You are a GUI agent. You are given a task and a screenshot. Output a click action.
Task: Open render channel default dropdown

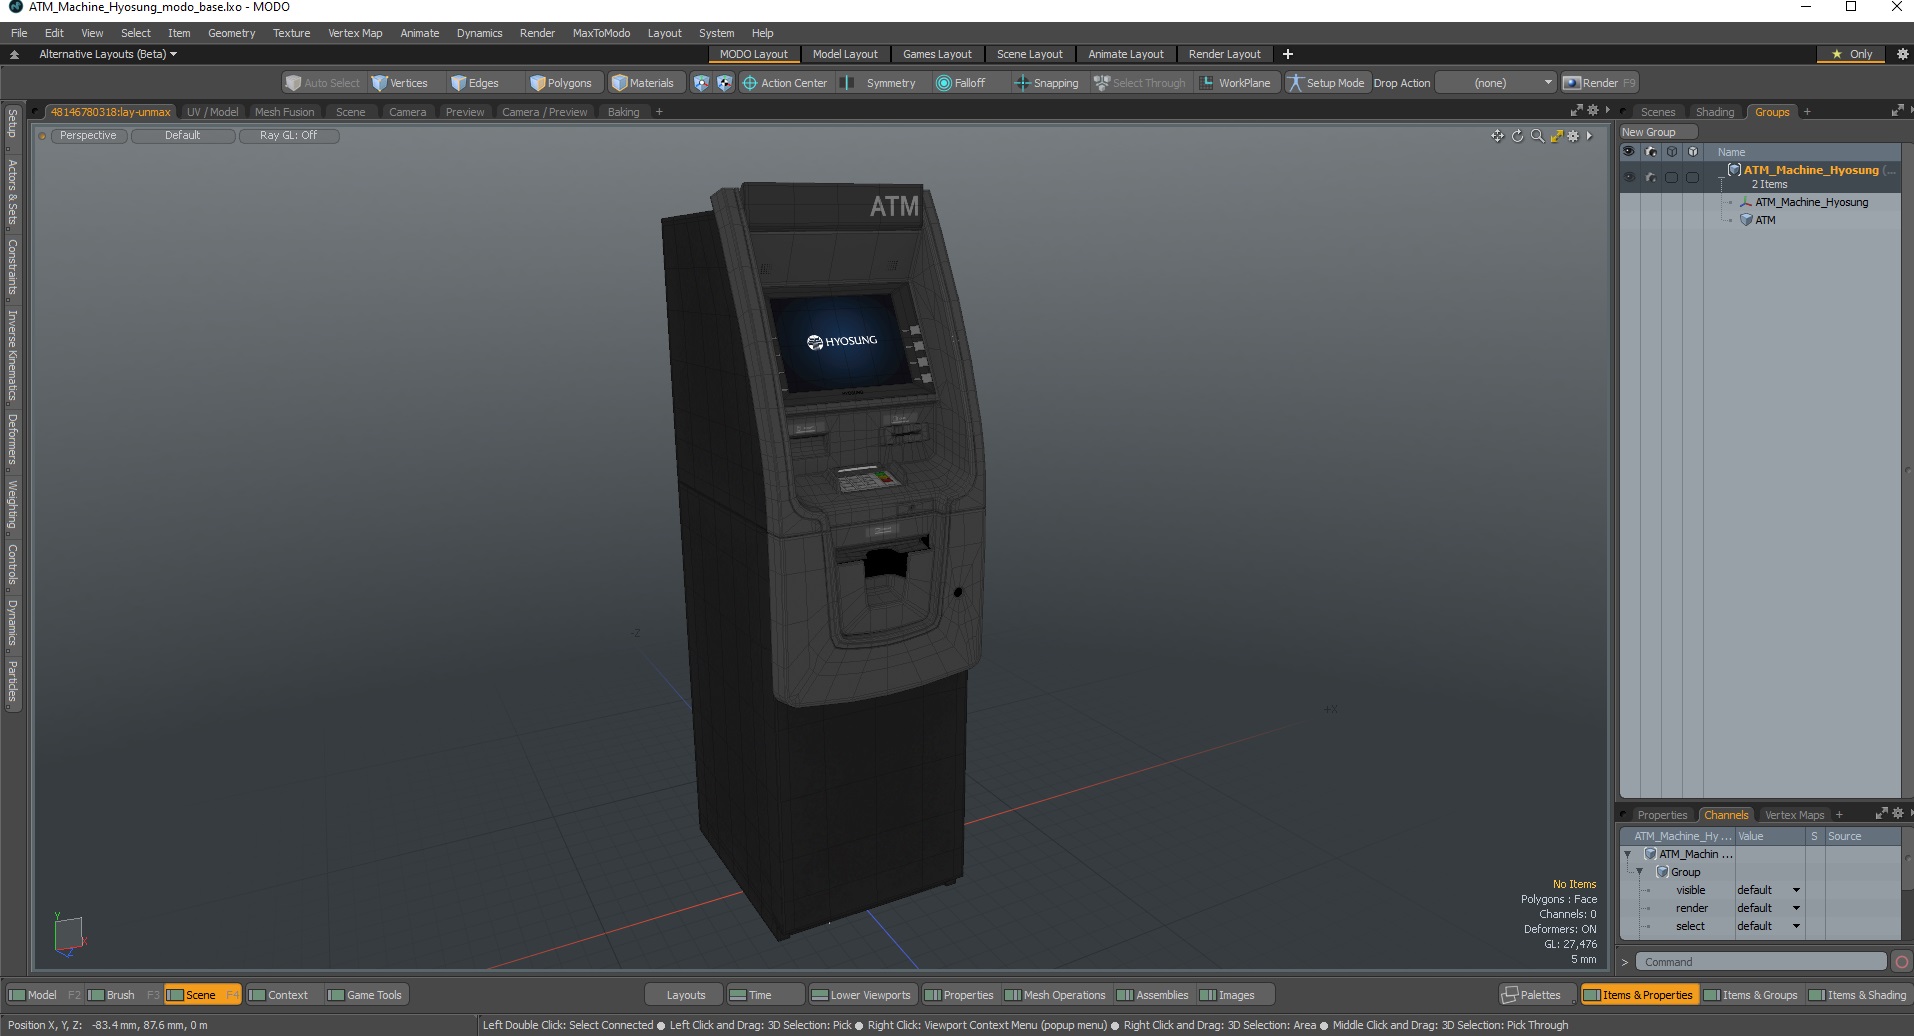pos(1769,908)
